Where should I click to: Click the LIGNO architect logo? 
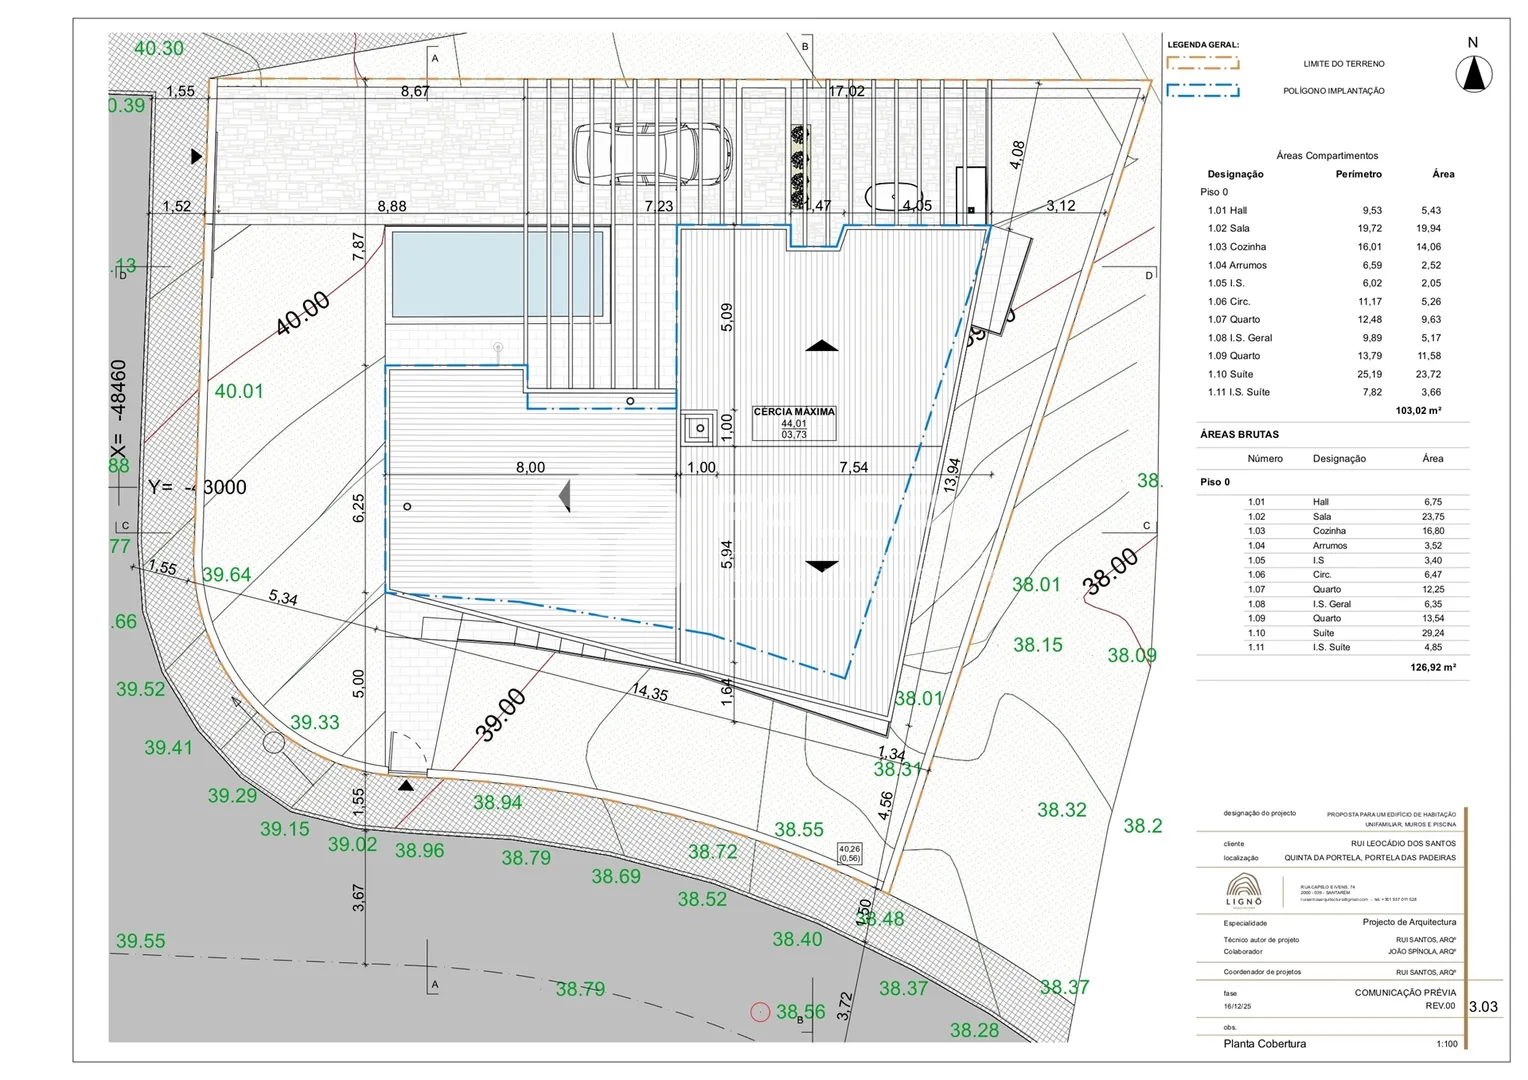coord(1244,889)
